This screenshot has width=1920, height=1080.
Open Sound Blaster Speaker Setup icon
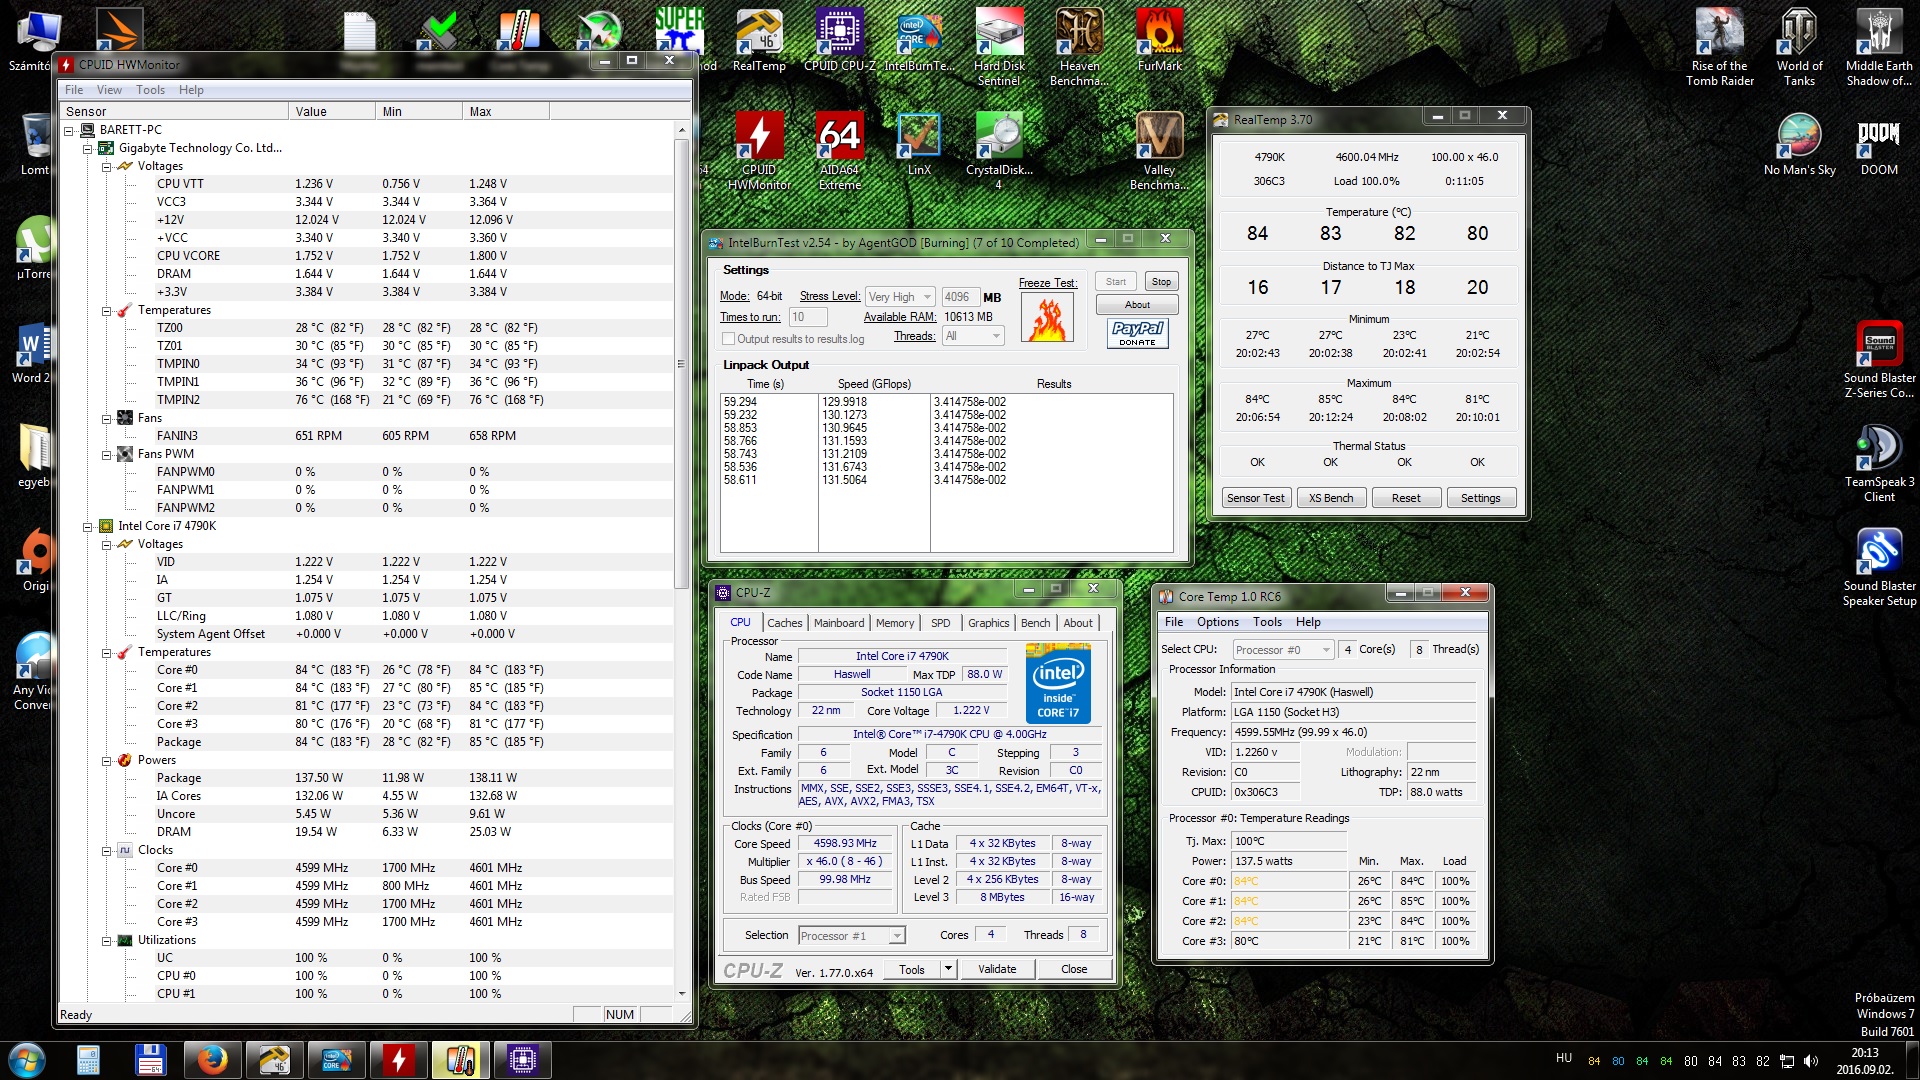[x=1879, y=567]
